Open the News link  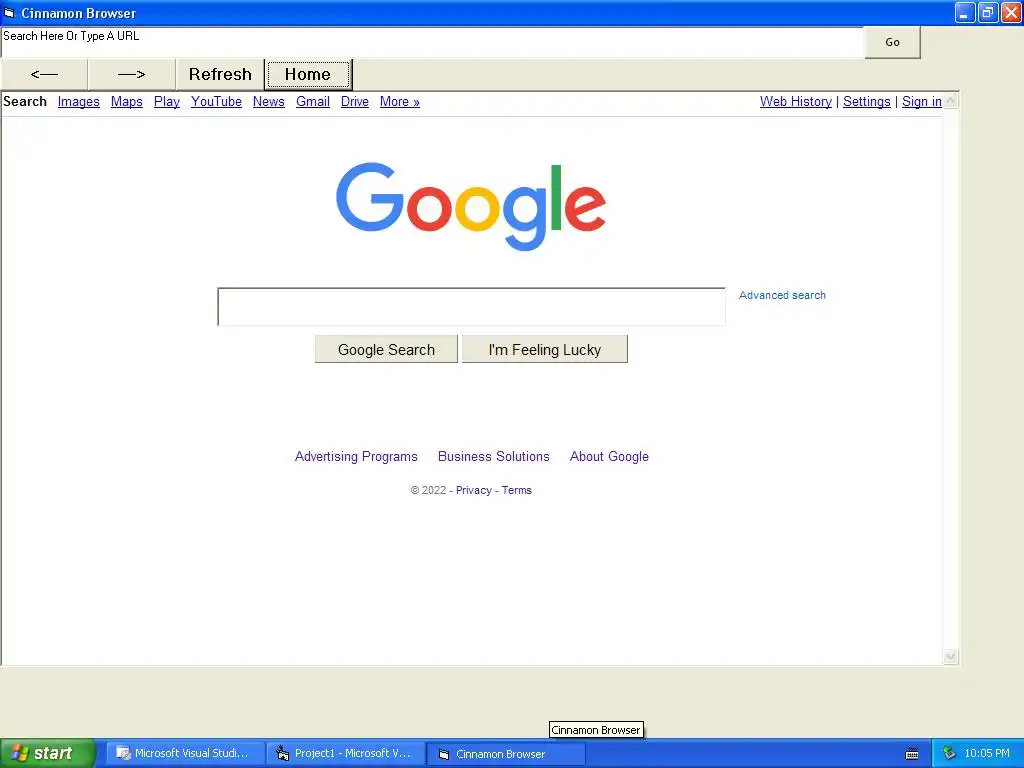[268, 102]
